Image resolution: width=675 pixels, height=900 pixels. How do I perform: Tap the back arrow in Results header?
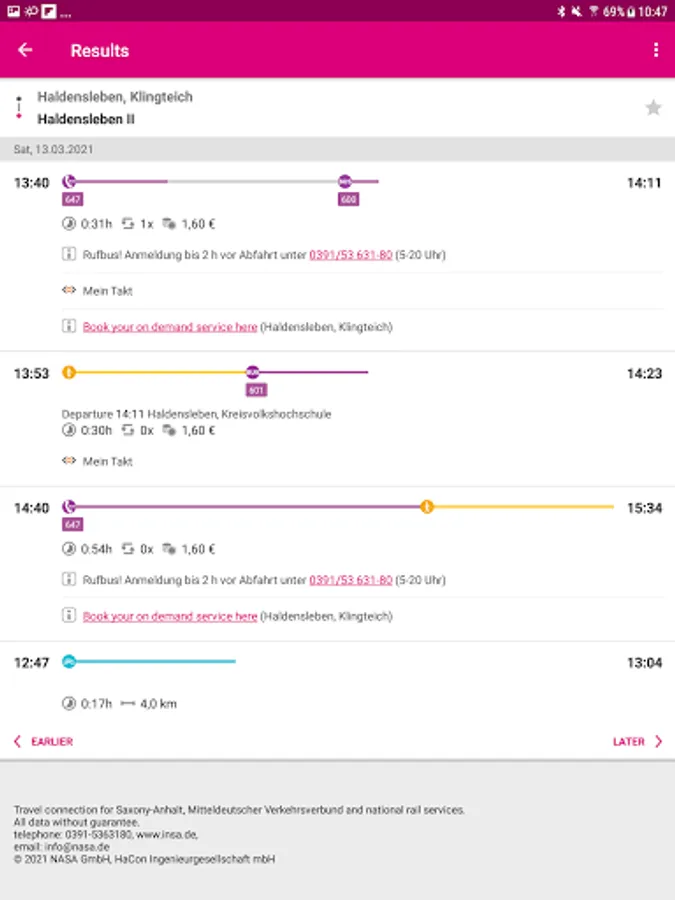point(25,50)
